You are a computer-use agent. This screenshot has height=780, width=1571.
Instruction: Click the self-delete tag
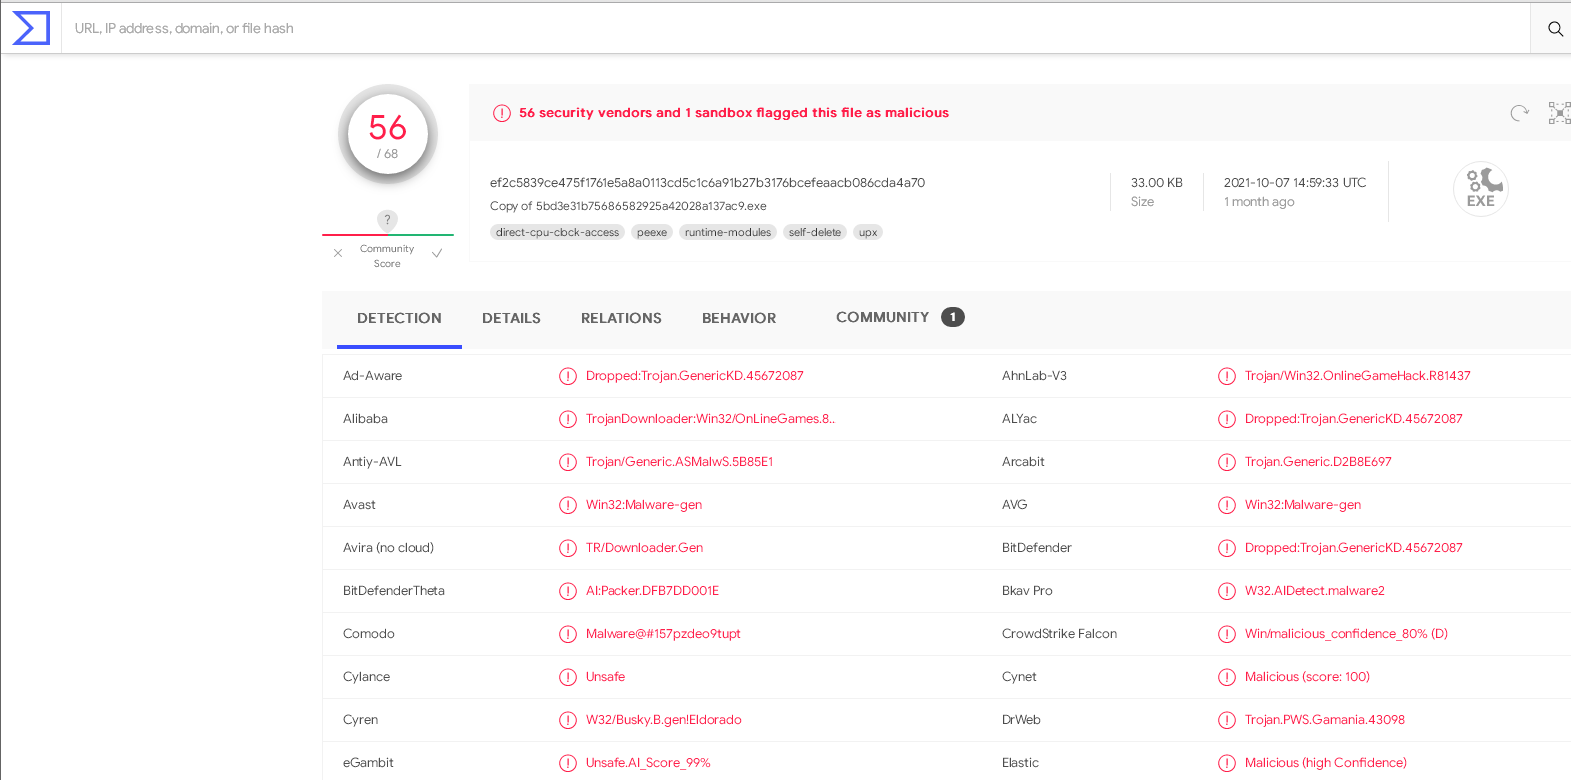[x=815, y=232]
